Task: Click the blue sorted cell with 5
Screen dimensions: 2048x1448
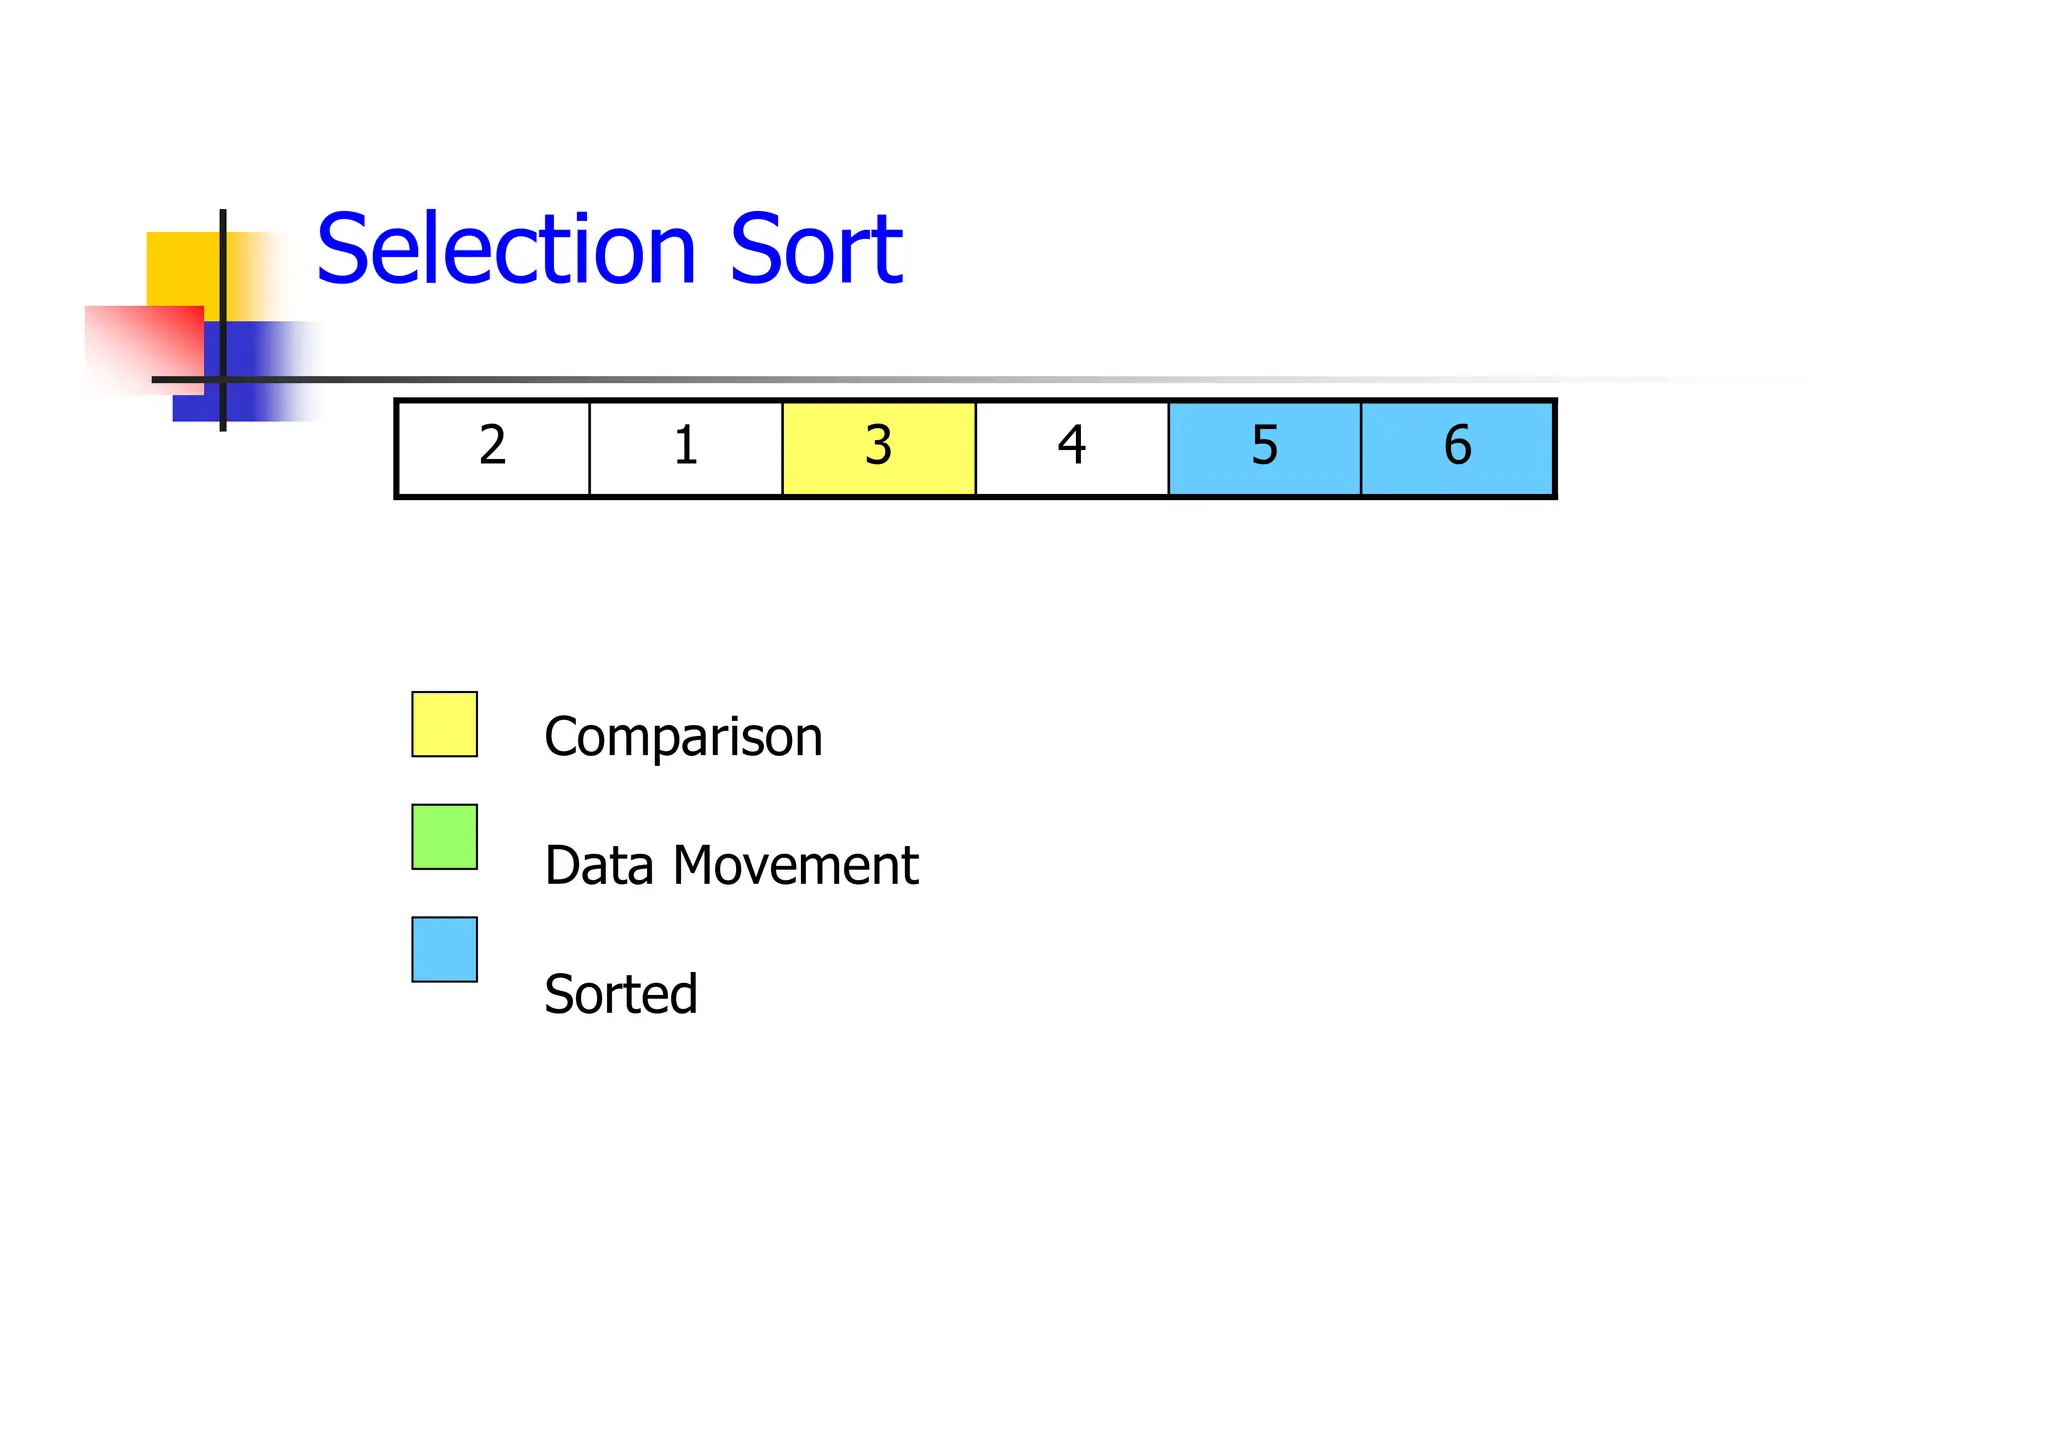Action: click(1265, 448)
